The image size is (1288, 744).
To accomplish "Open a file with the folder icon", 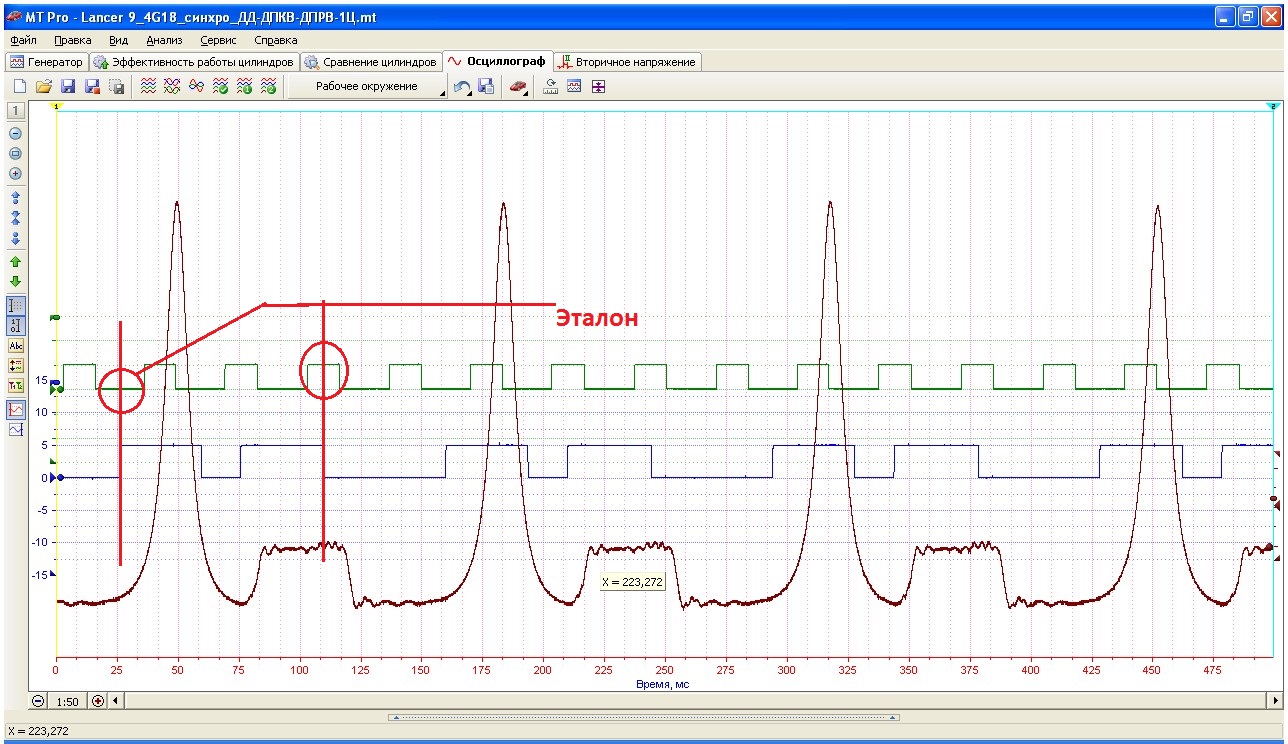I will tap(44, 87).
